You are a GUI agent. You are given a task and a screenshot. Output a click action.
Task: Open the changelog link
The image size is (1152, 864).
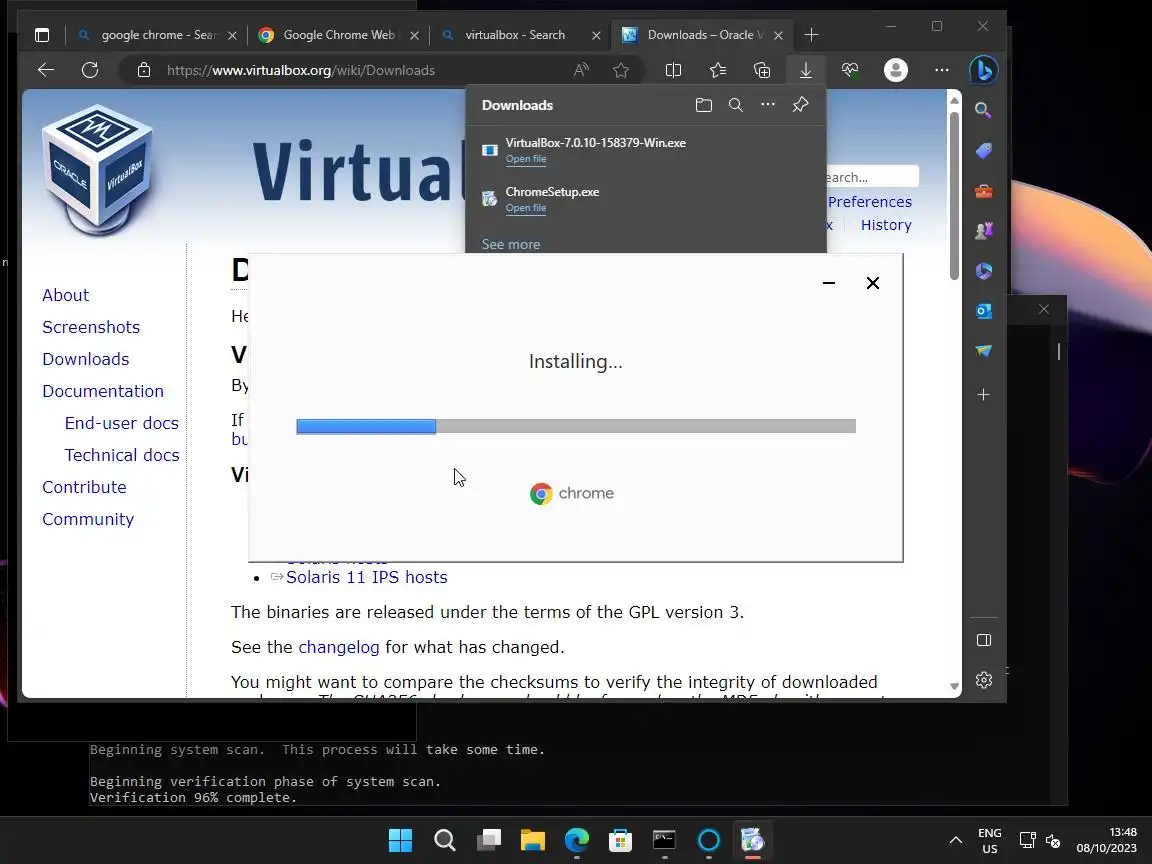[339, 647]
